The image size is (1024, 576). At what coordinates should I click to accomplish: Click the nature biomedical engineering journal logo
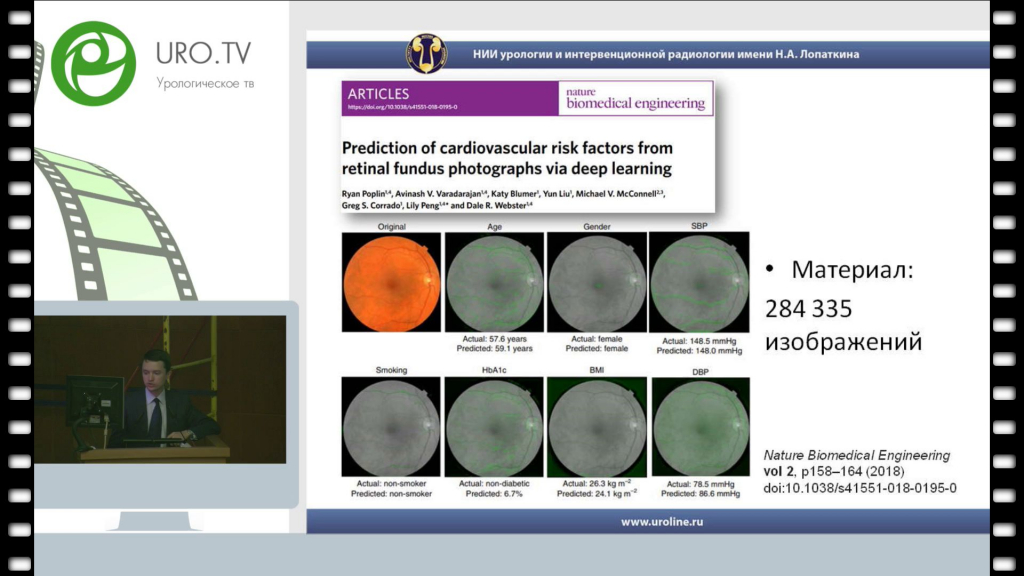click(x=635, y=98)
